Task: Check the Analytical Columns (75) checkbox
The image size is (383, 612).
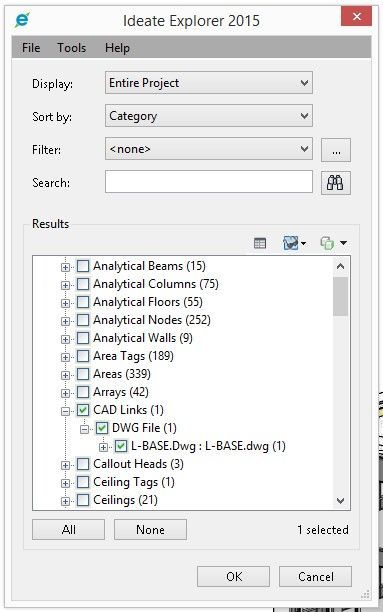Action: (x=83, y=284)
